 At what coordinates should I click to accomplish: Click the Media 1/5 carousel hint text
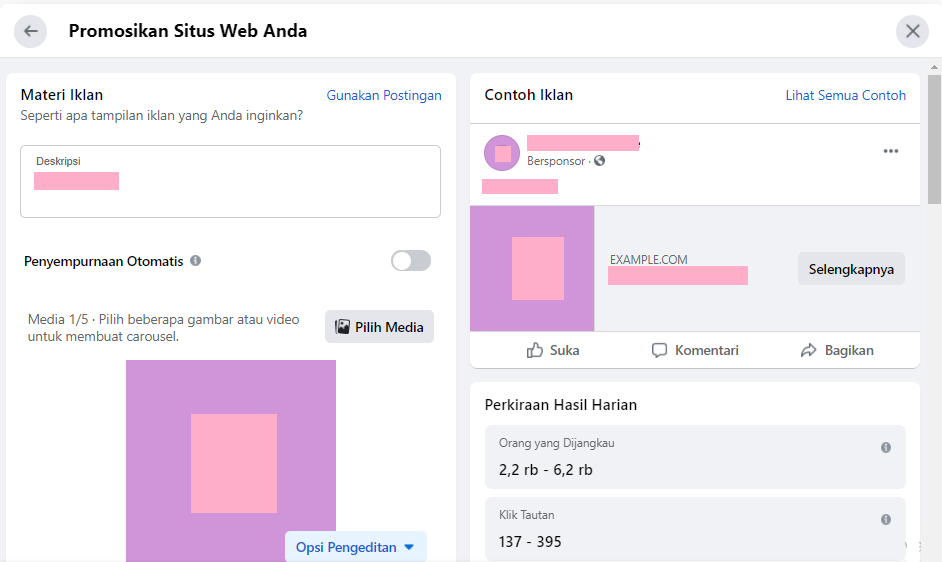pos(163,328)
